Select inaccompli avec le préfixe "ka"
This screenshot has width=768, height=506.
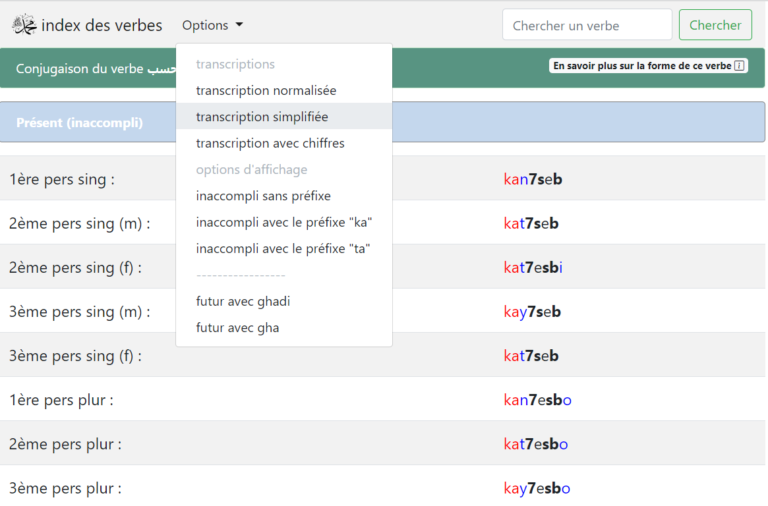[284, 222]
